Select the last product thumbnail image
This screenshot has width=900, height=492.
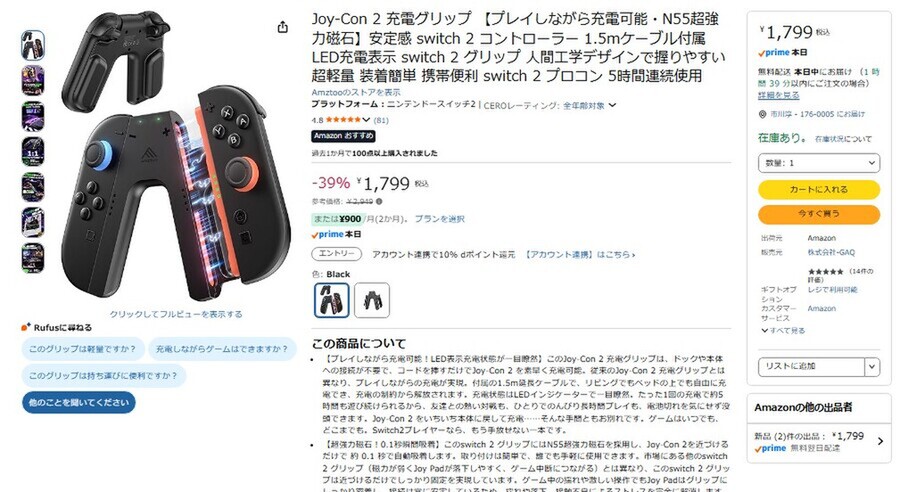(33, 258)
